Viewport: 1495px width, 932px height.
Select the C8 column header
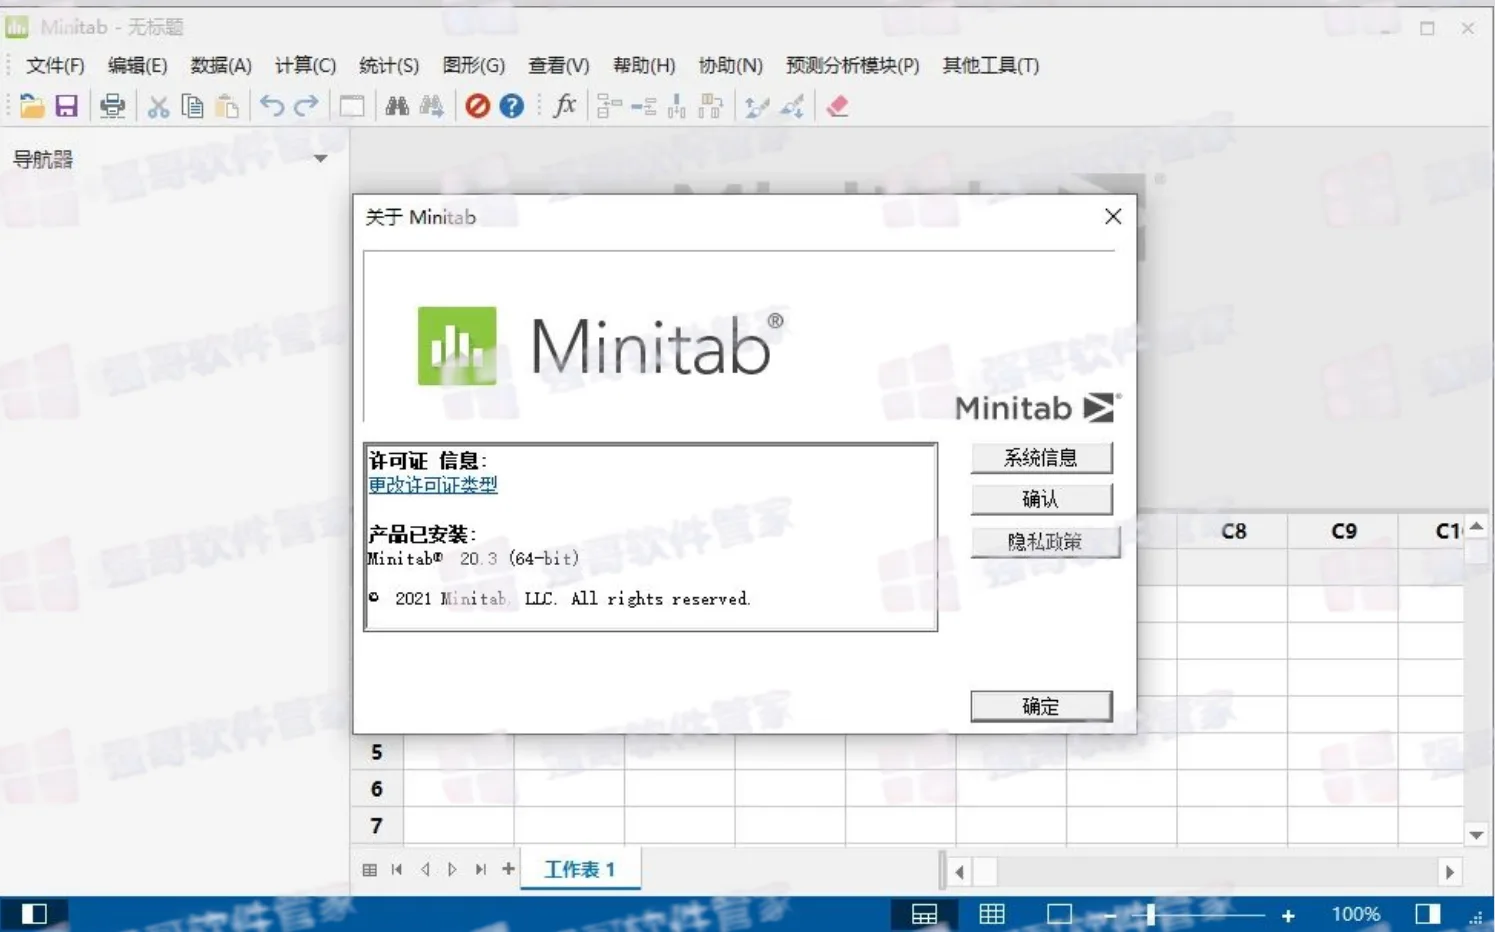1234,532
